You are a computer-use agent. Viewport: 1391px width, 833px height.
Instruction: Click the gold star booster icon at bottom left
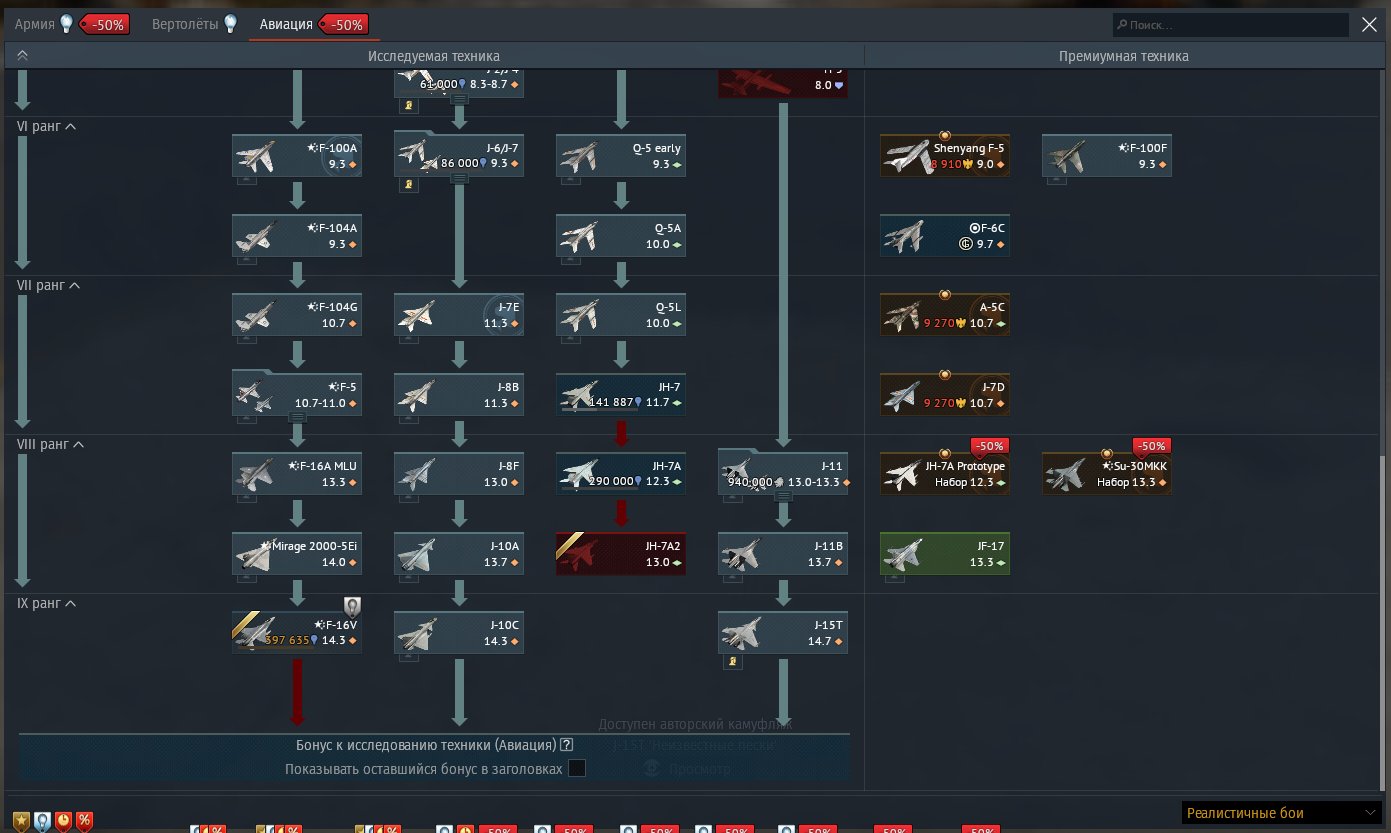point(21,821)
